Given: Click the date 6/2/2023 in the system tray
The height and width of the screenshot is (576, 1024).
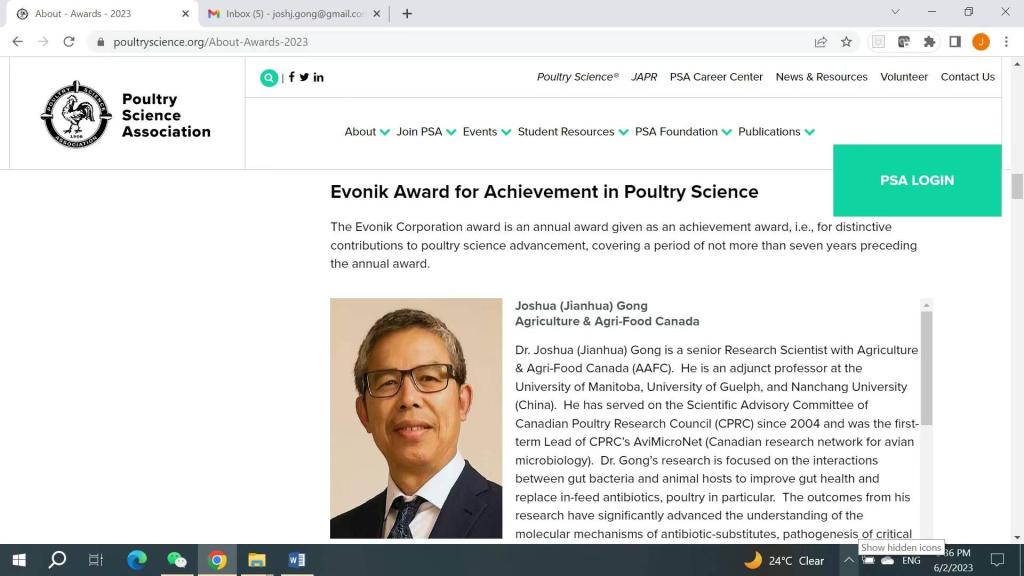Looking at the screenshot, I should coord(953,568).
